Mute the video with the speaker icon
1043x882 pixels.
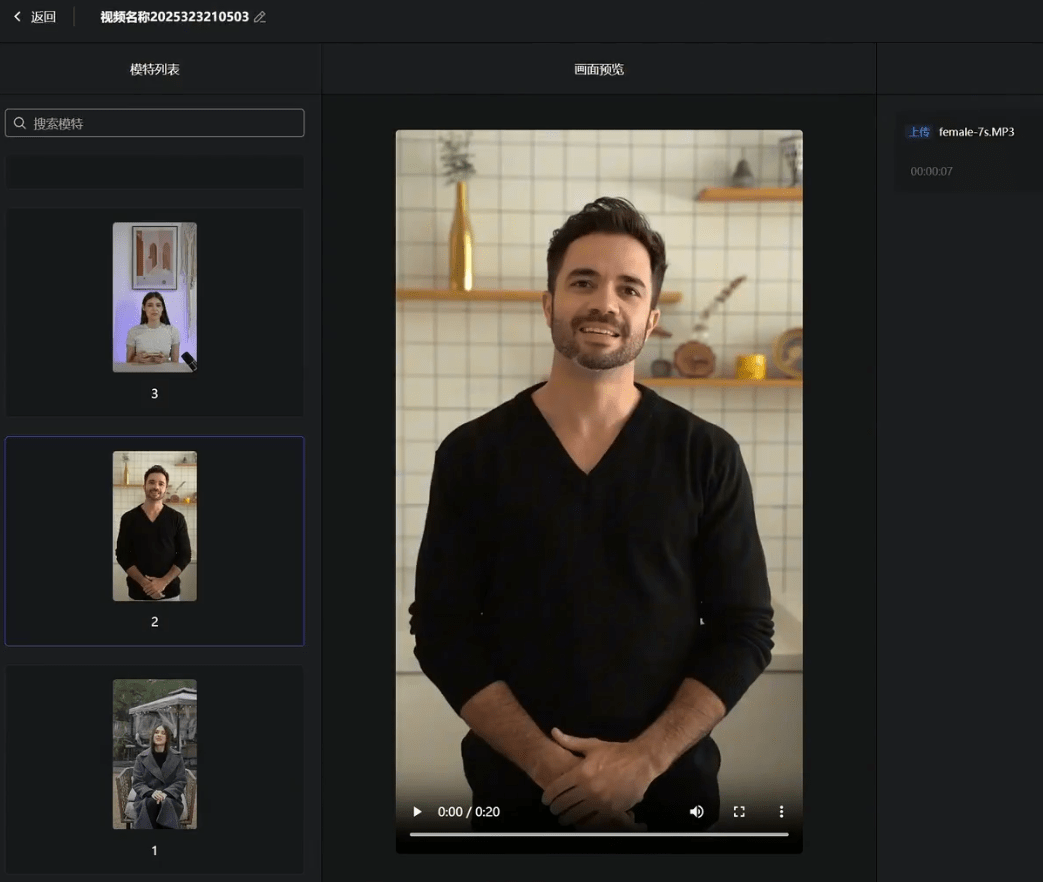tap(697, 812)
